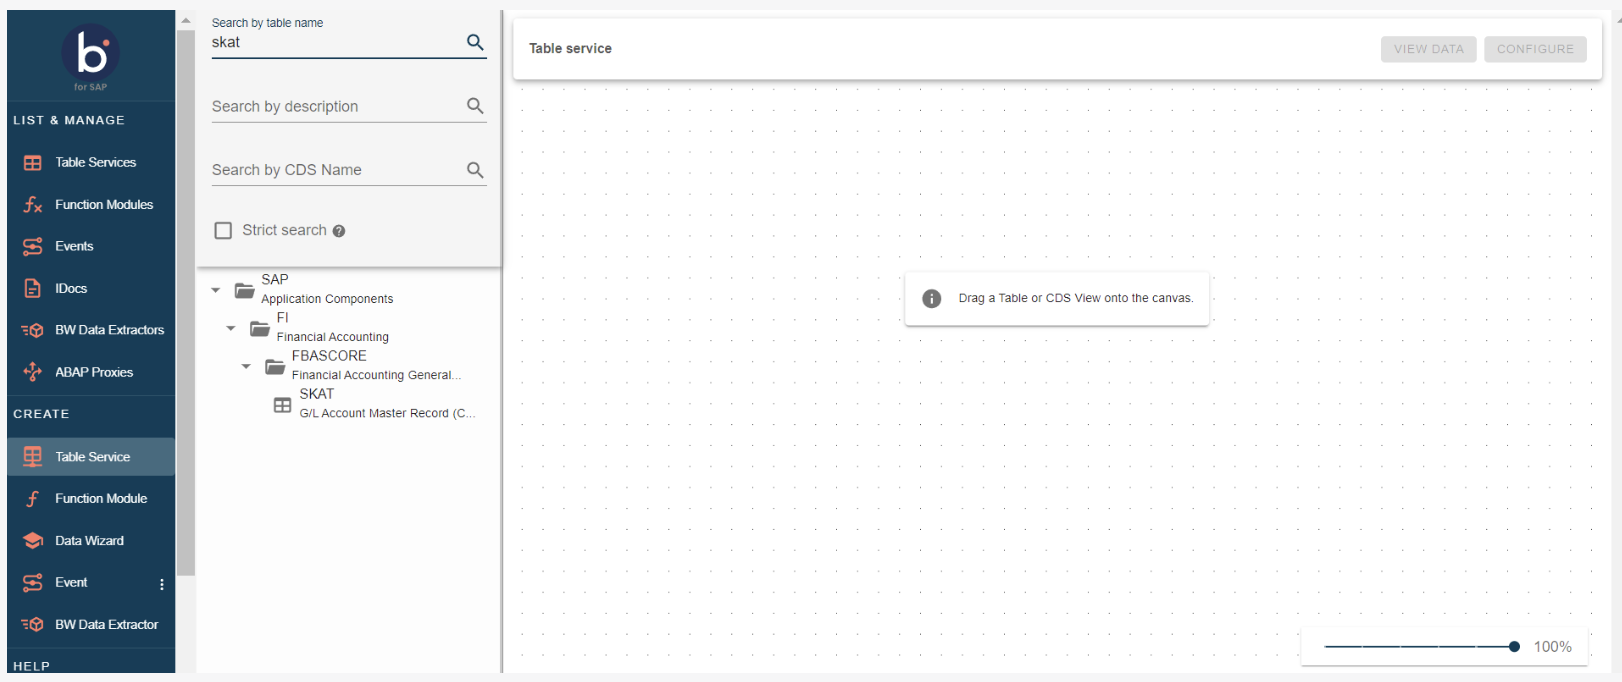1622x682 pixels.
Task: Go to BW Data Extractors list
Action: (x=109, y=330)
